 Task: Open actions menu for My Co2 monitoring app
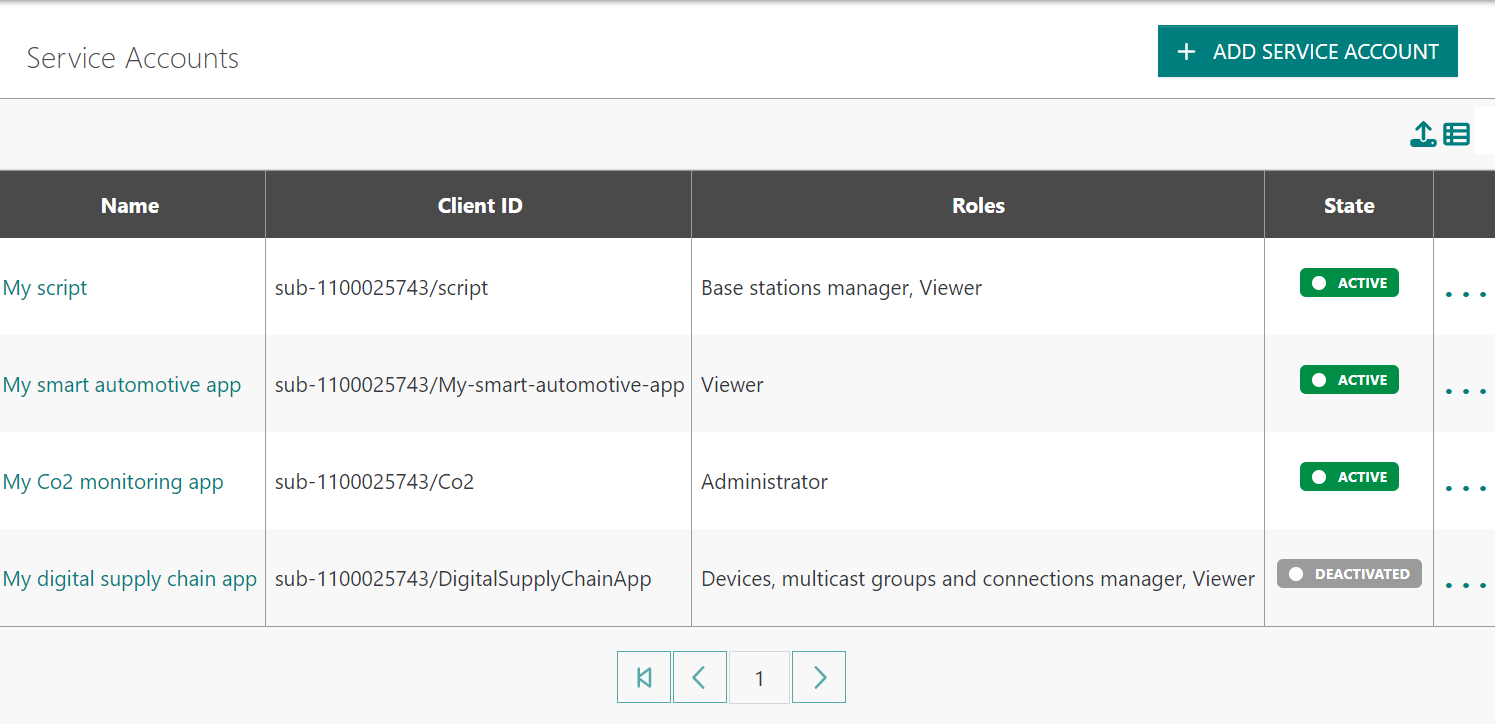[x=1465, y=488]
